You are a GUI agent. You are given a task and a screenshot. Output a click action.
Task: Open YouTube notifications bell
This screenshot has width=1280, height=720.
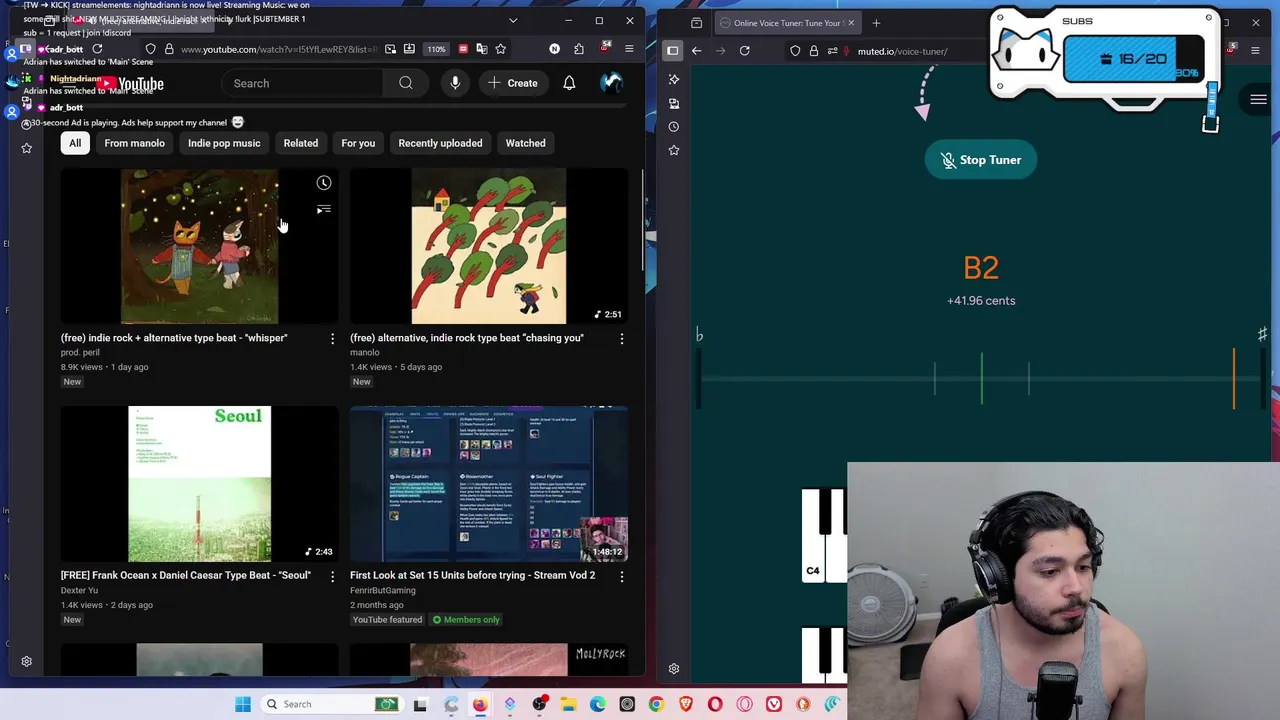point(569,83)
